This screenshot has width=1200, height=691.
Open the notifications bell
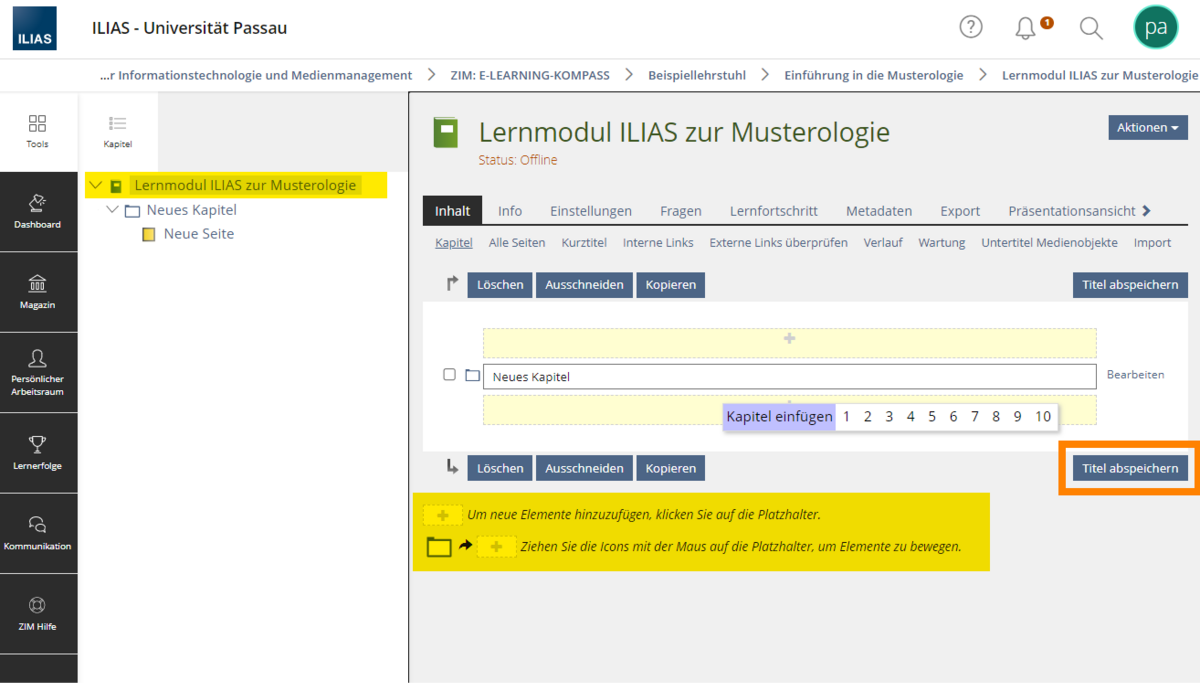[x=1025, y=28]
